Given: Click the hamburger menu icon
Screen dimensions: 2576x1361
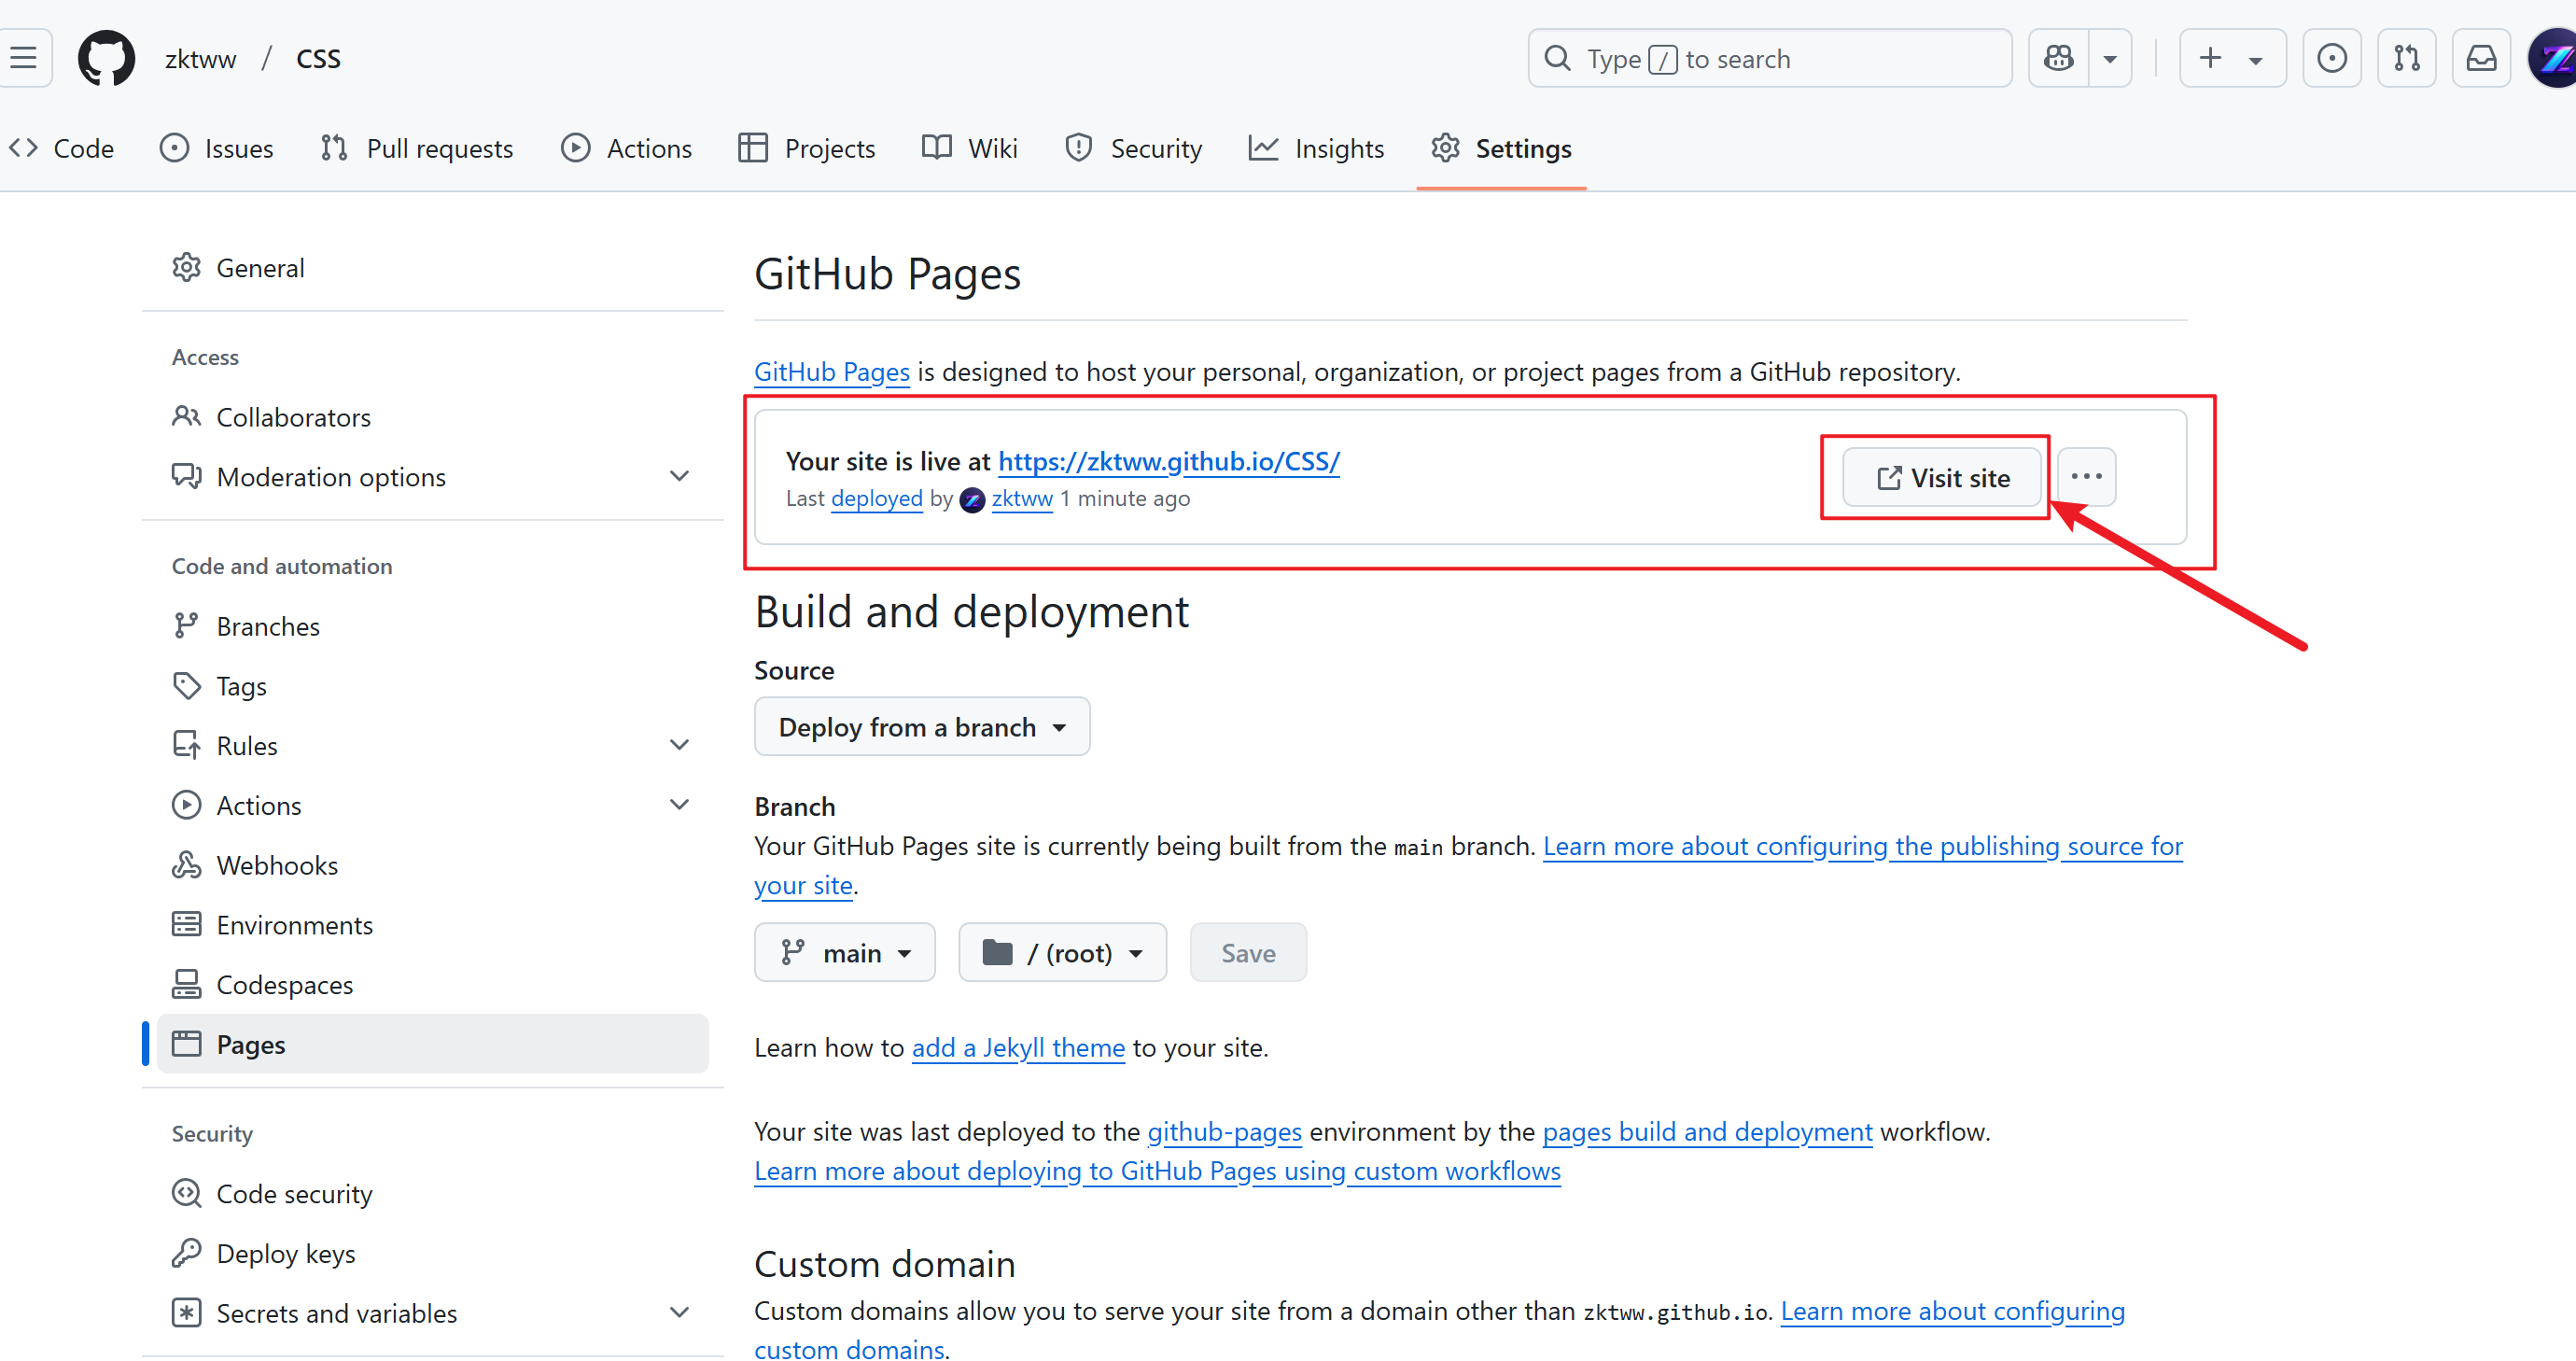Looking at the screenshot, I should tap(25, 58).
